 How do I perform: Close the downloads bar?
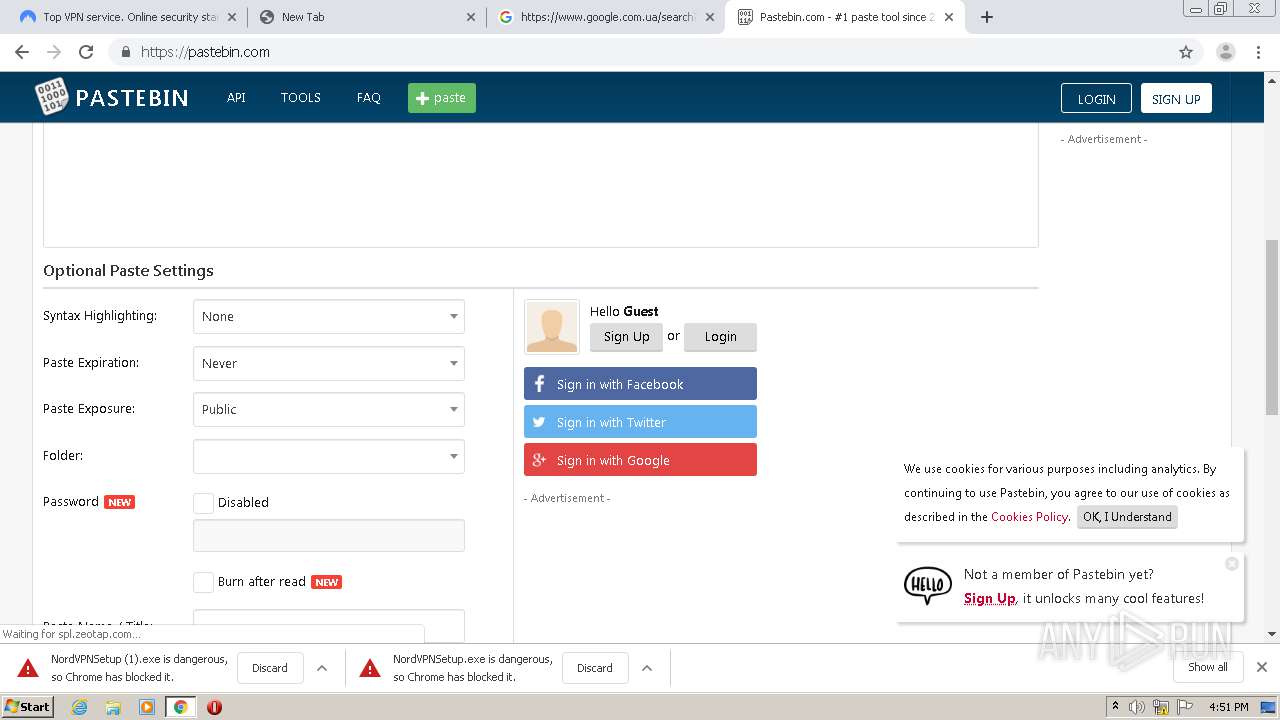1262,667
